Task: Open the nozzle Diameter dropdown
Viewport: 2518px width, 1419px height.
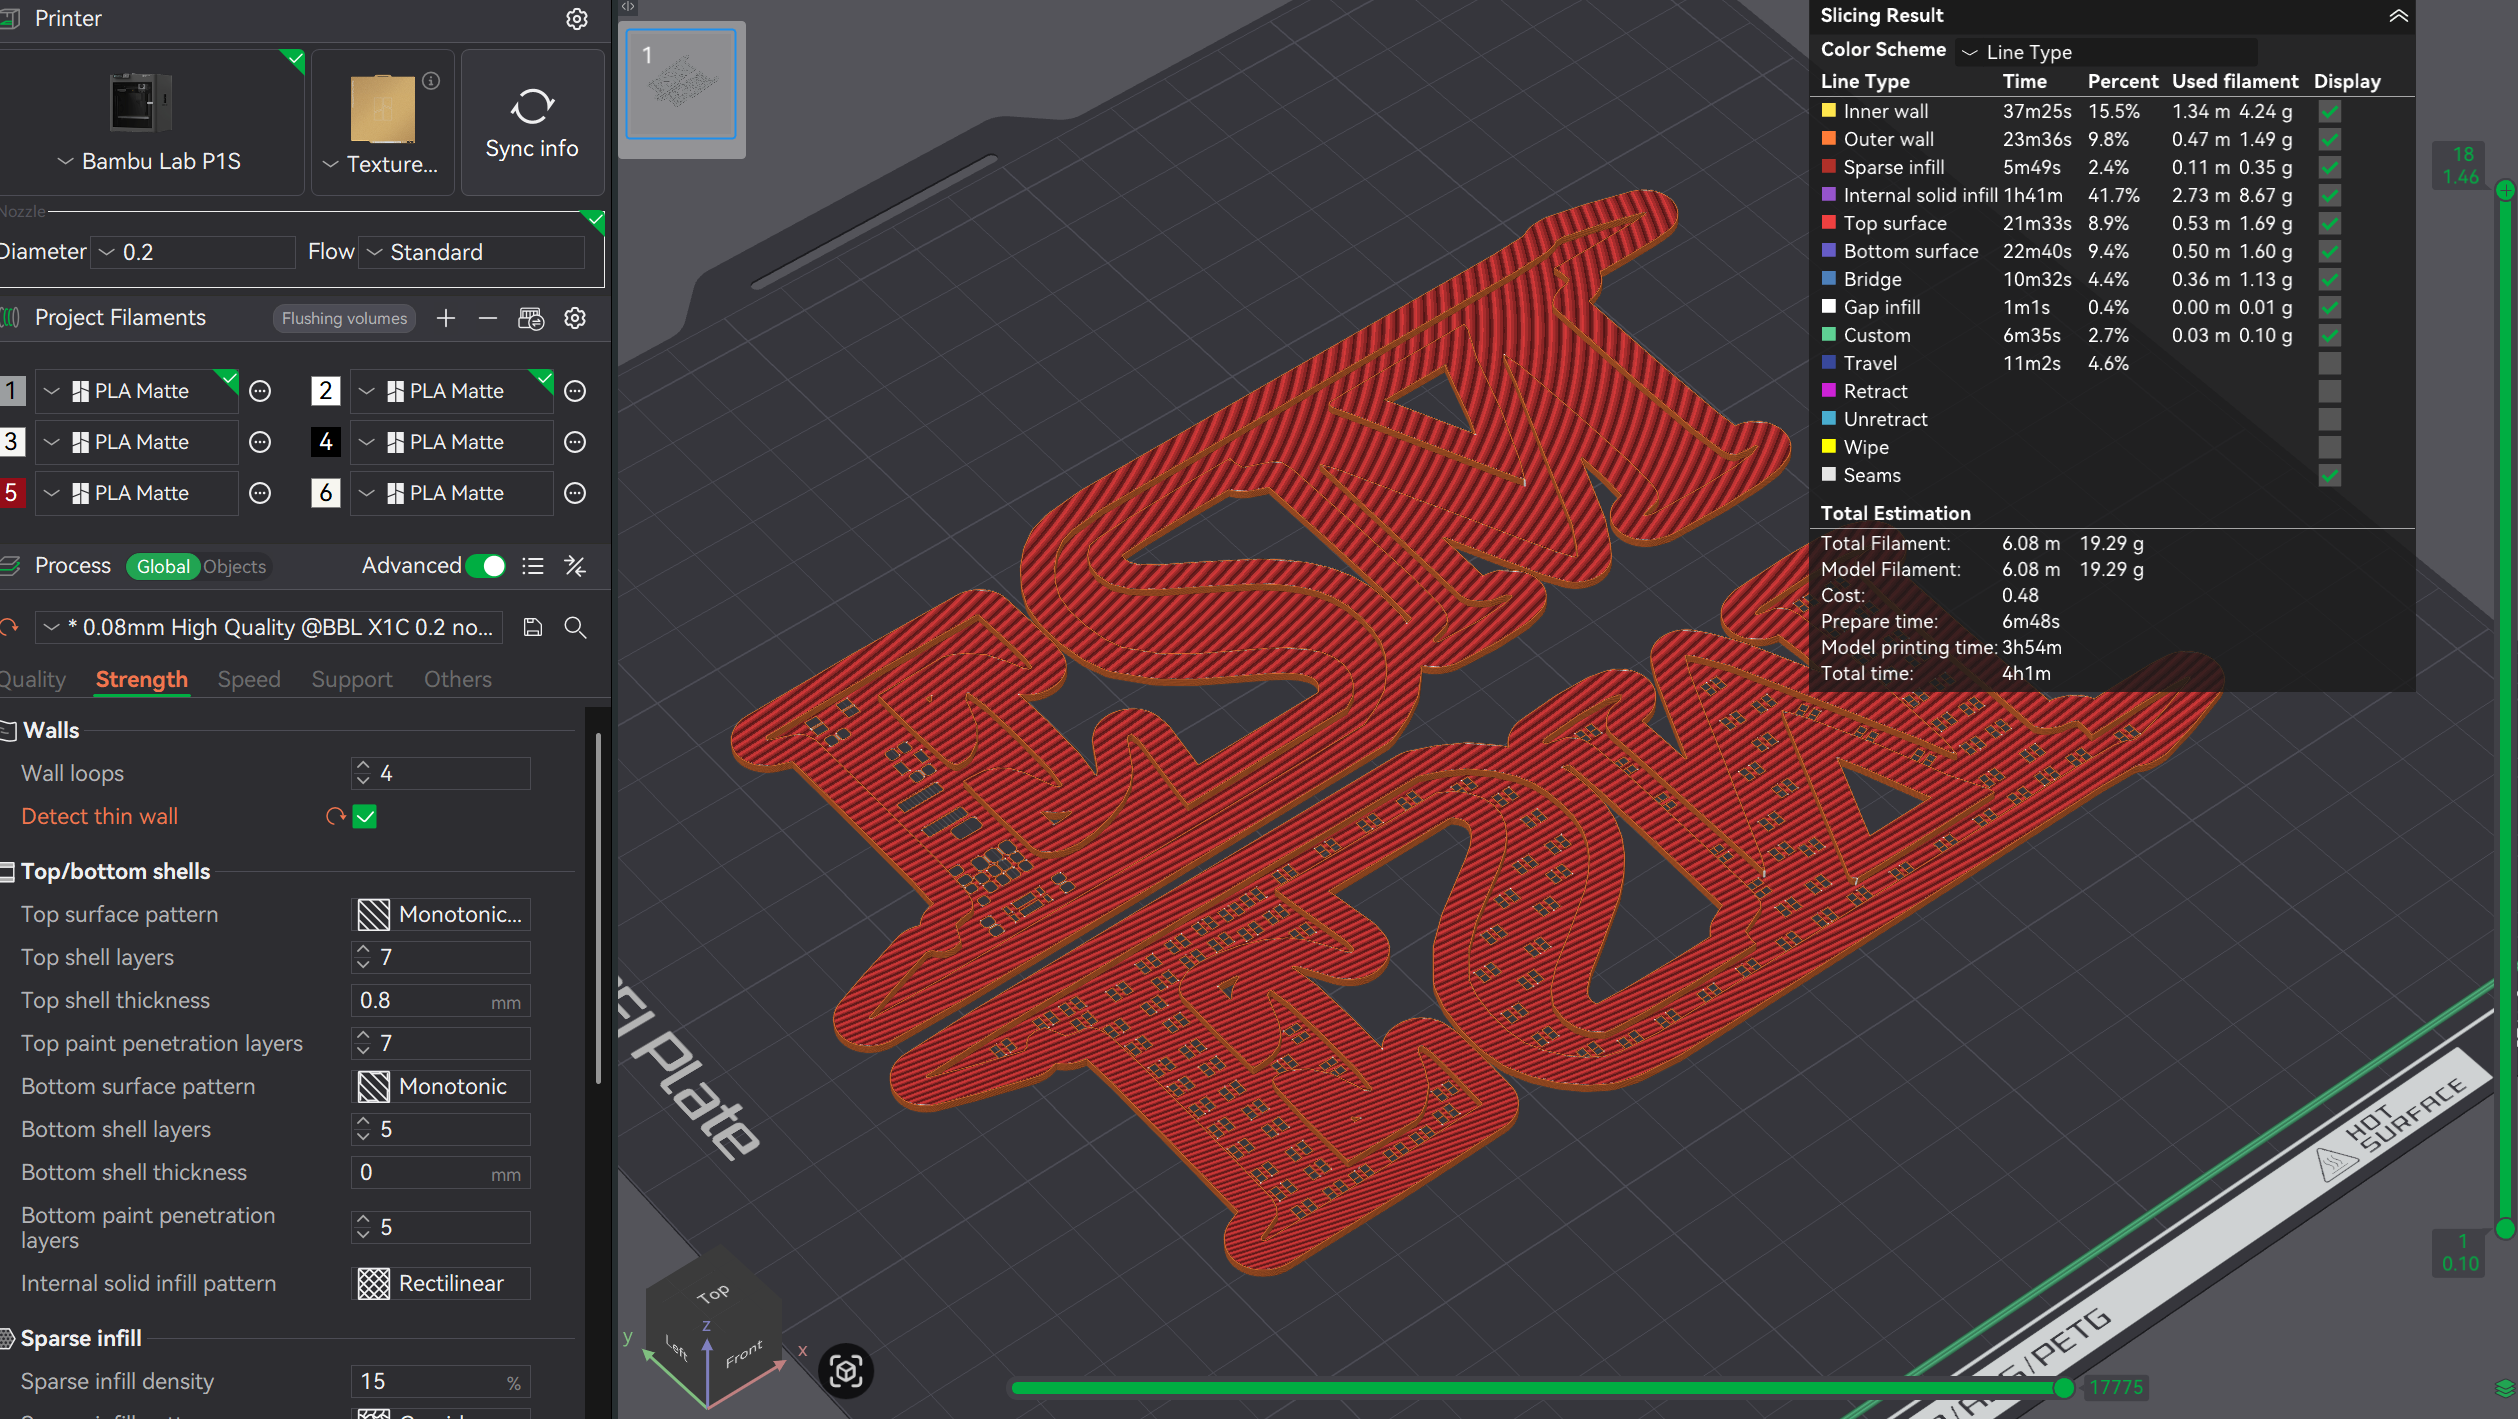Action: tap(194, 252)
